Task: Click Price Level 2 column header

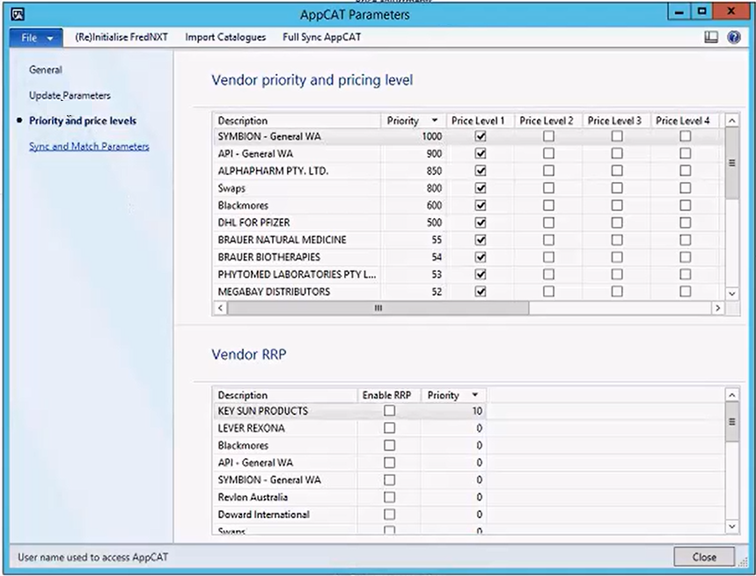Action: pos(547,121)
